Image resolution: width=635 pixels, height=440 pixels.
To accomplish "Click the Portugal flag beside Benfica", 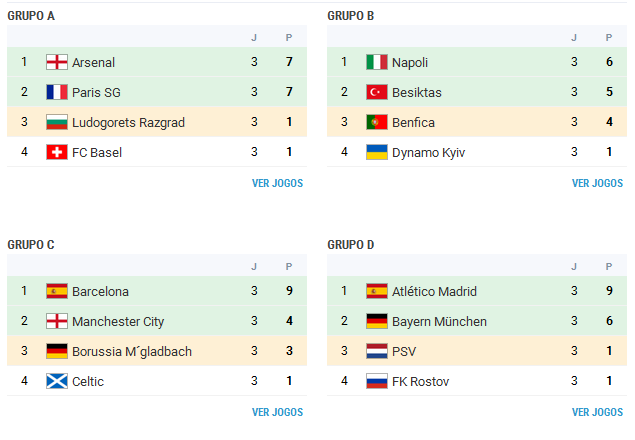I will pos(377,122).
